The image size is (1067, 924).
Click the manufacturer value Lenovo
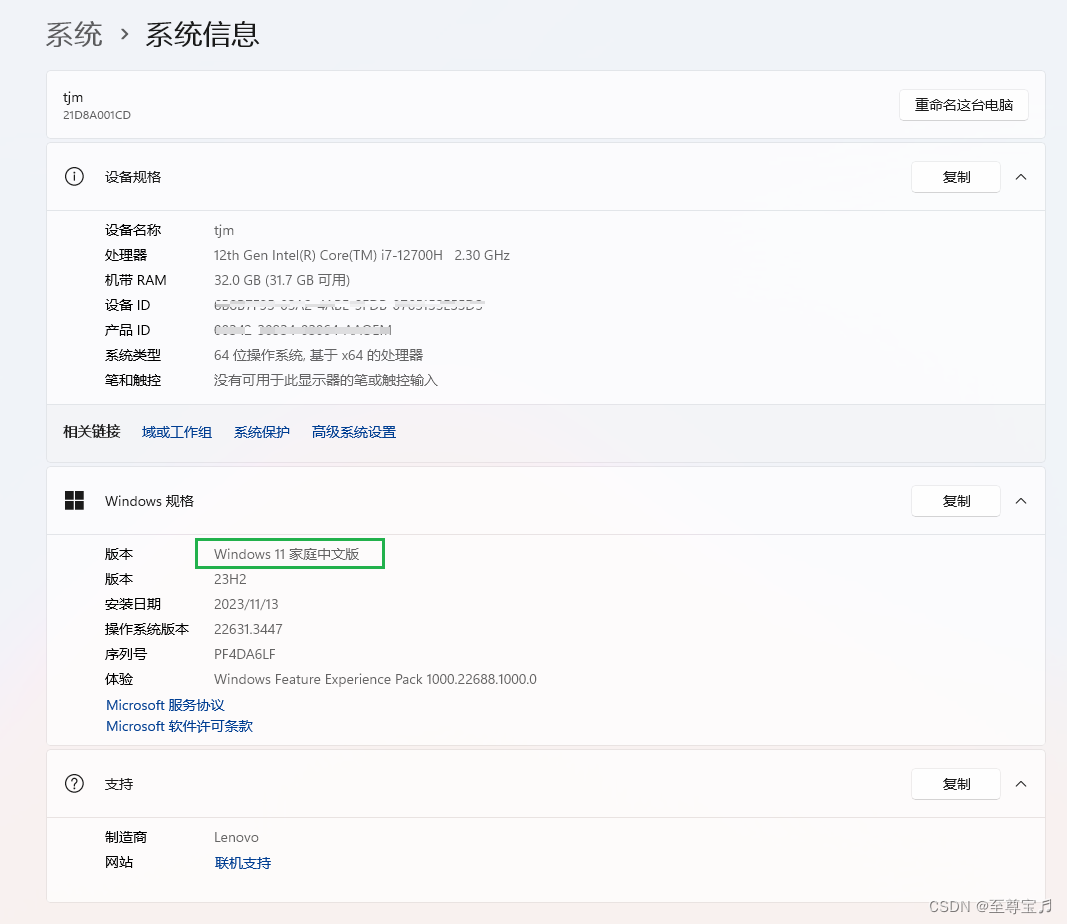(236, 837)
